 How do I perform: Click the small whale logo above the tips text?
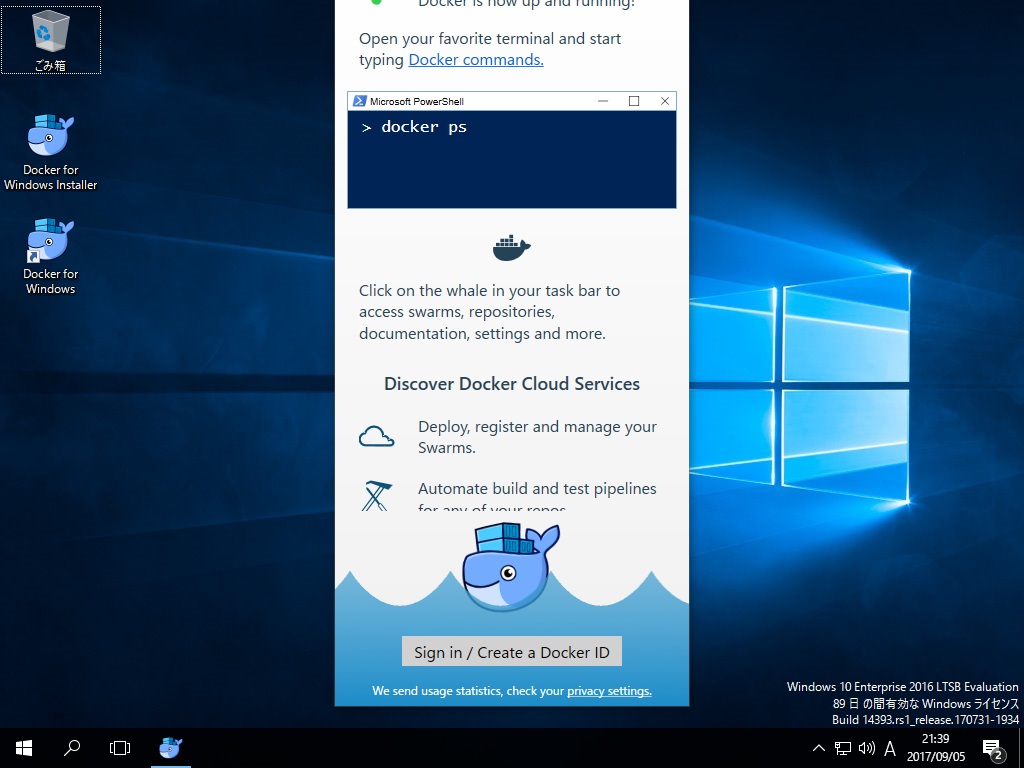tap(511, 247)
